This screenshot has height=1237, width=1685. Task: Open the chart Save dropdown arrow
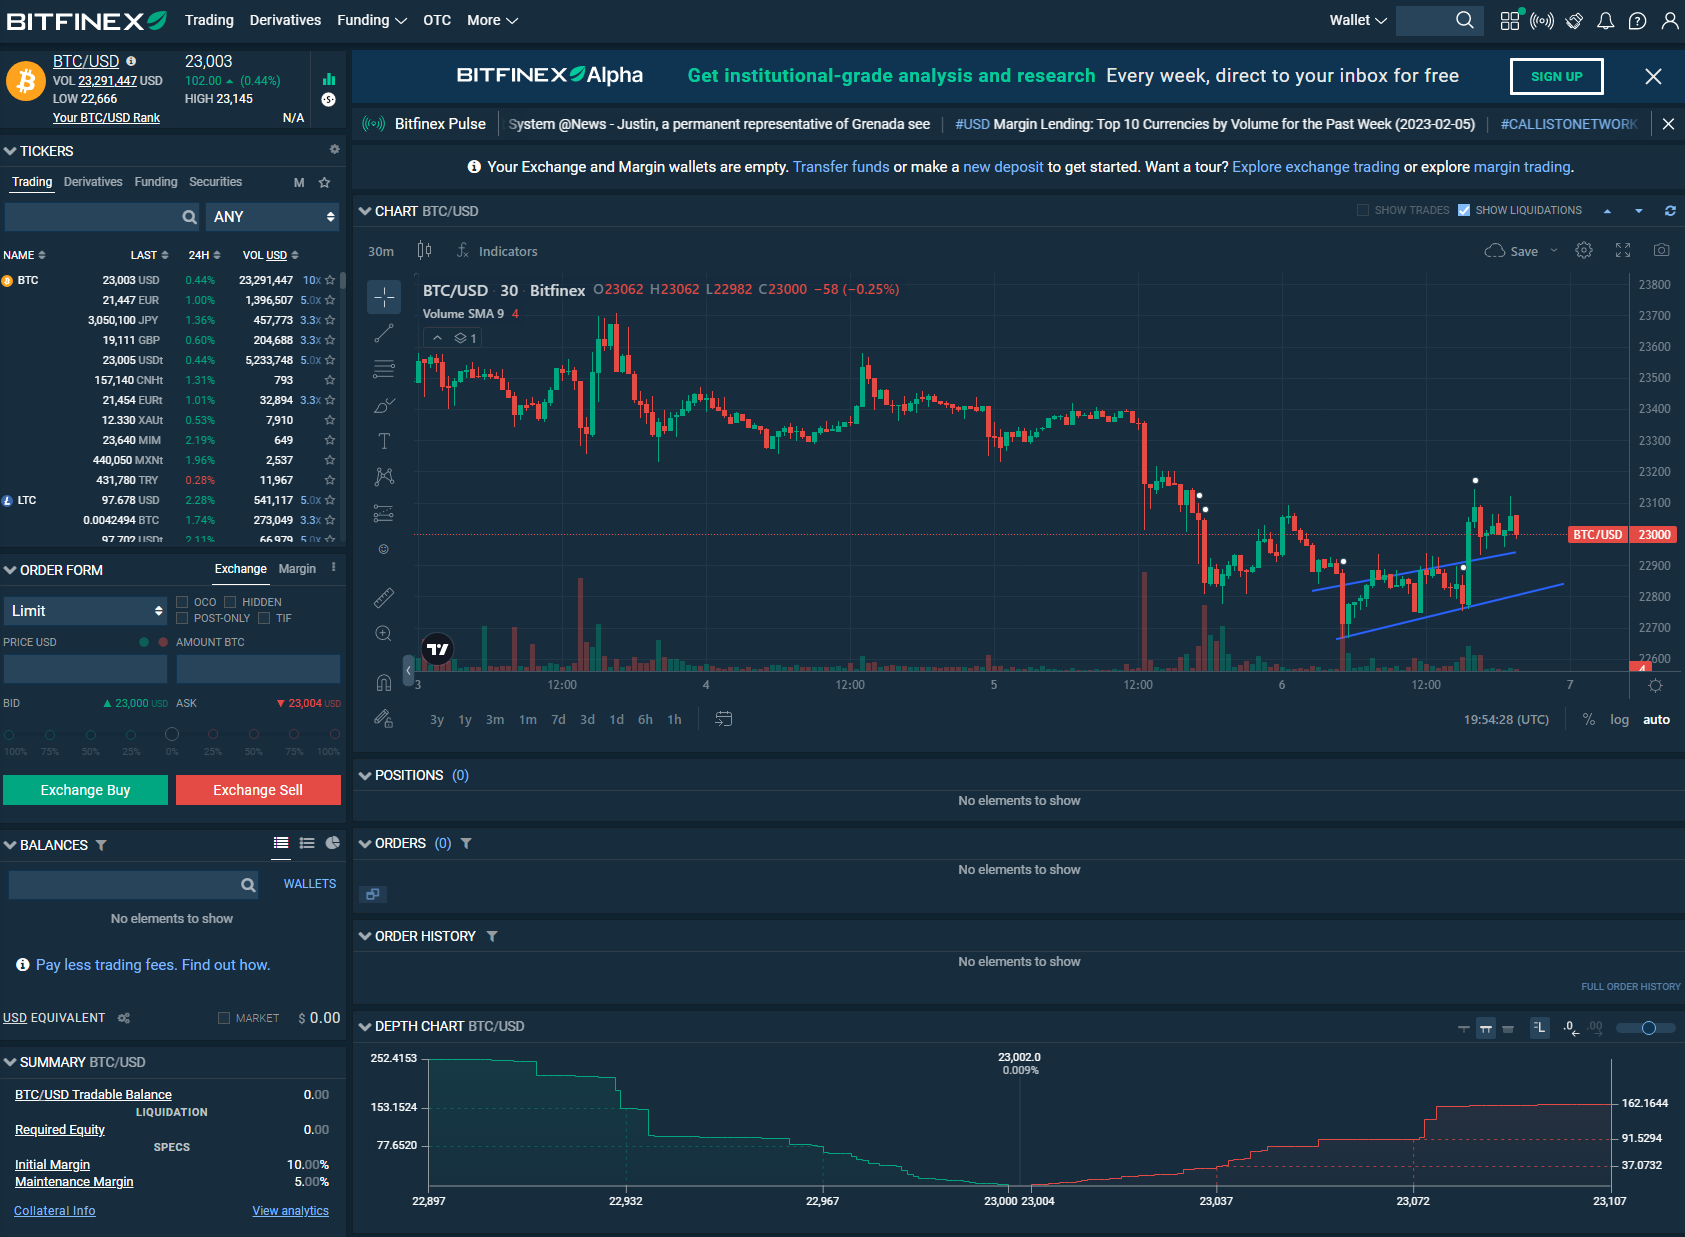click(1554, 251)
